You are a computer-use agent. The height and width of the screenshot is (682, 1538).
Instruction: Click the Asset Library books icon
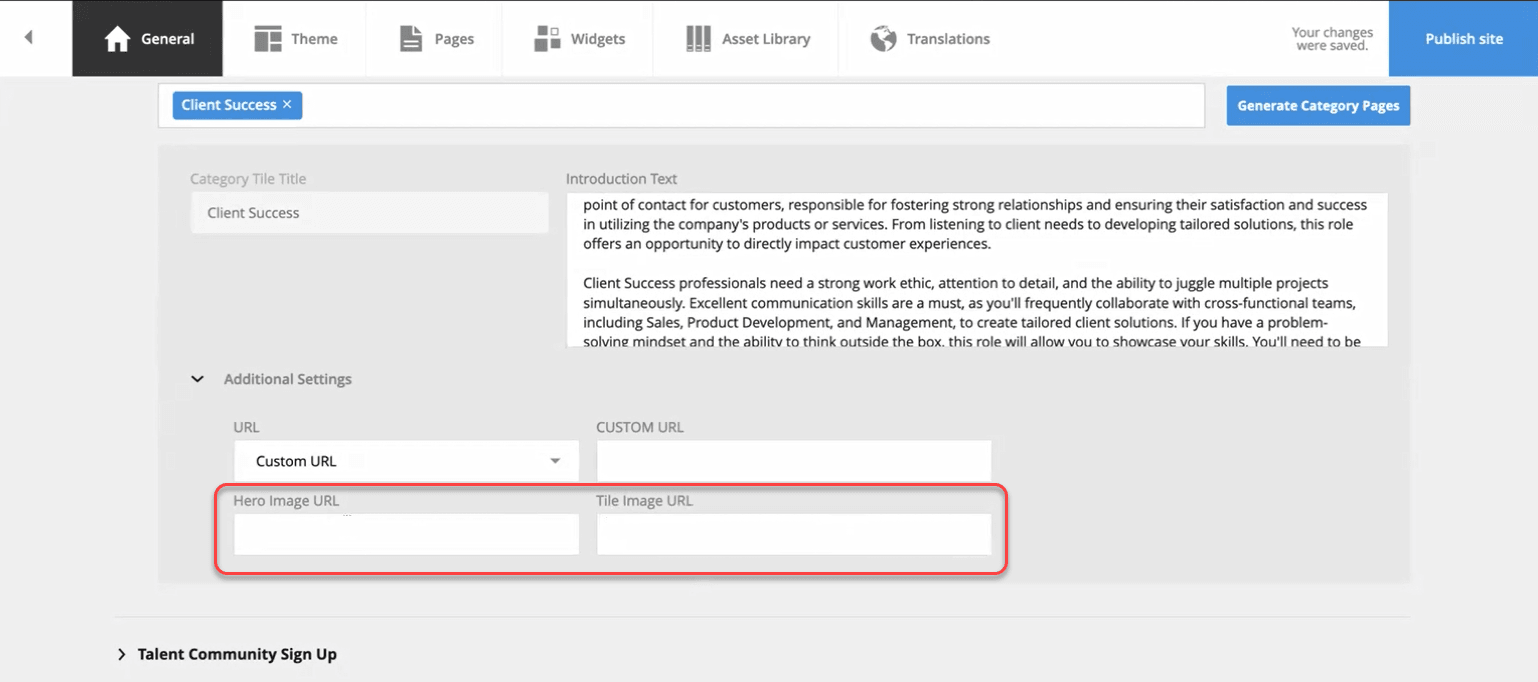pyautogui.click(x=698, y=39)
